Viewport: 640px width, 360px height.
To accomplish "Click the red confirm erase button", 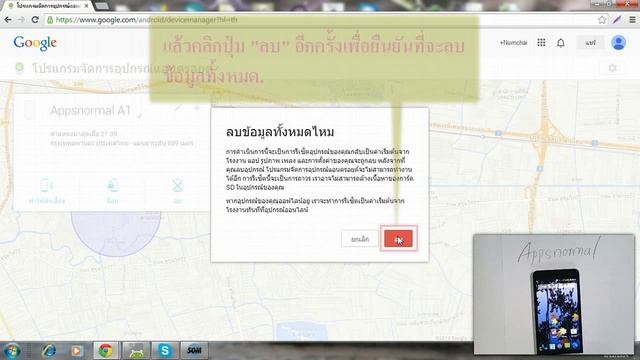I will point(398,239).
